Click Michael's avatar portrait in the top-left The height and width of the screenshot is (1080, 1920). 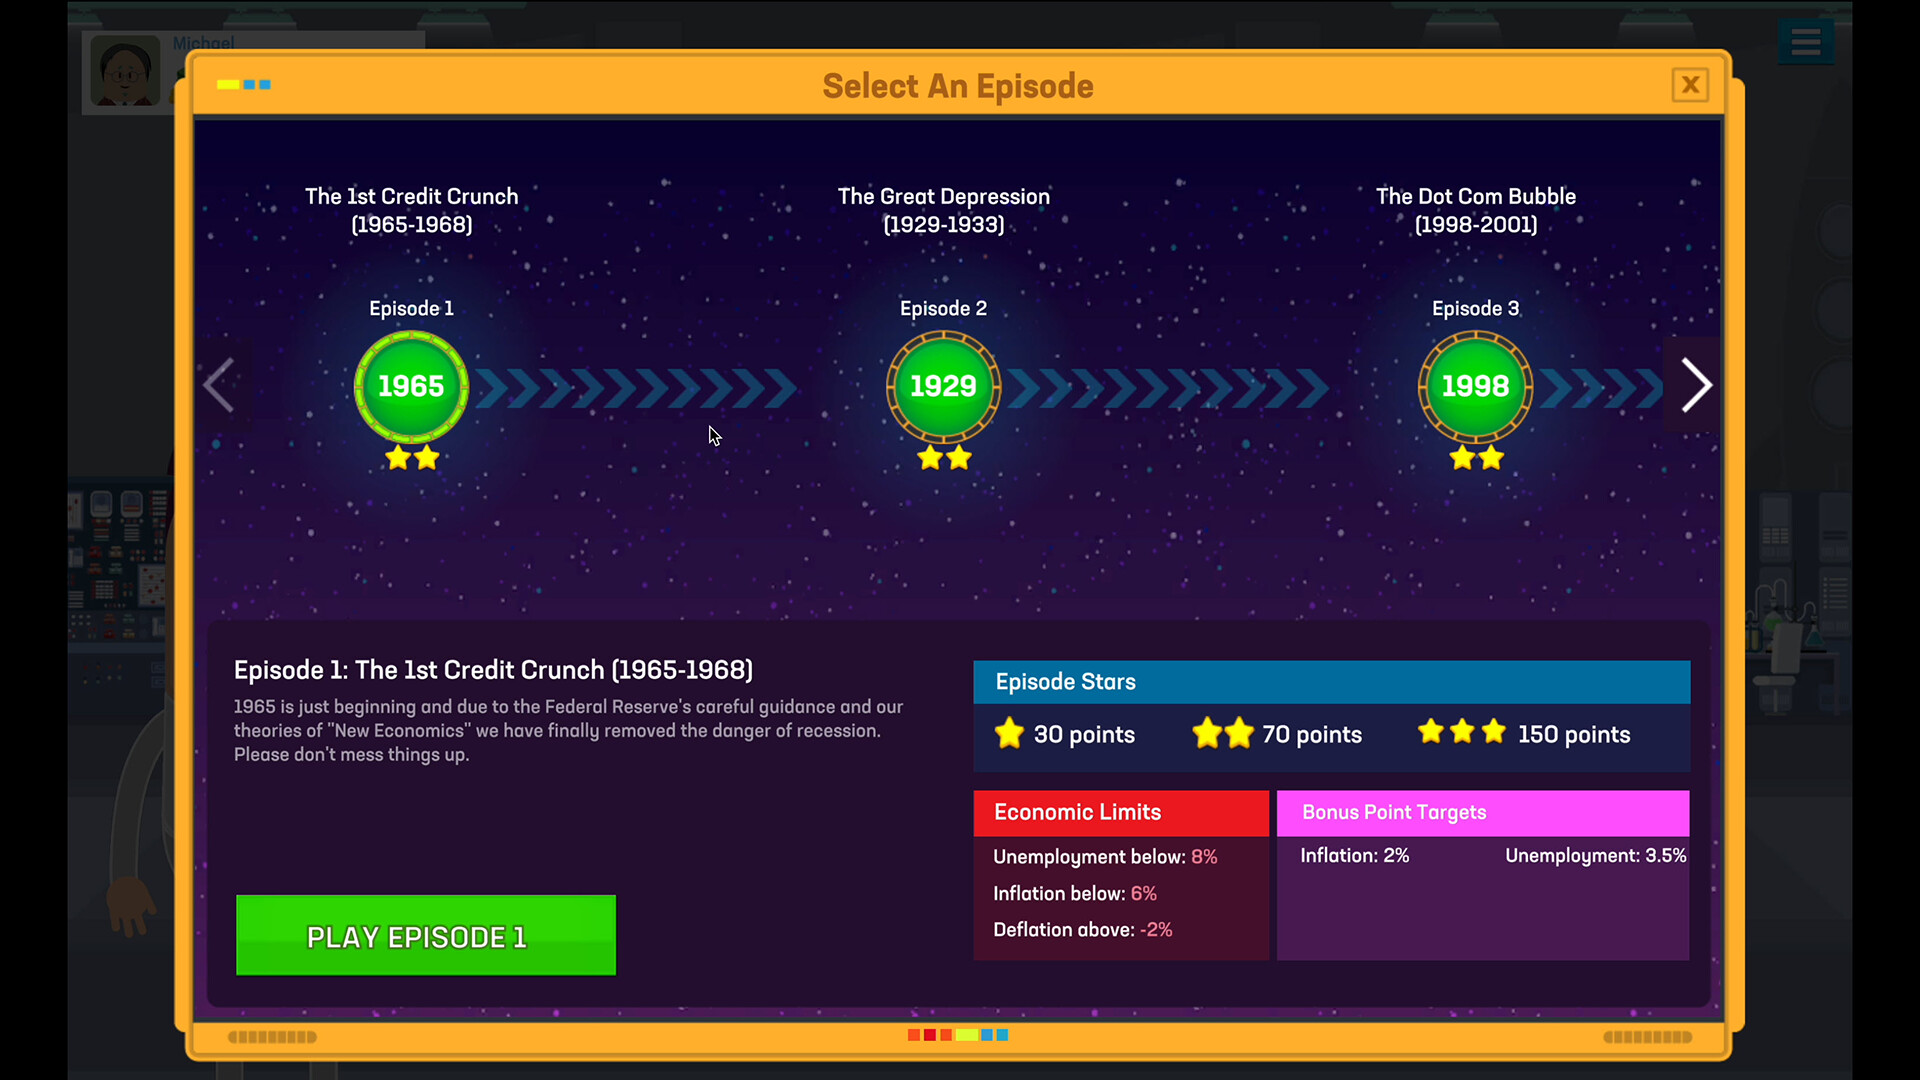124,70
